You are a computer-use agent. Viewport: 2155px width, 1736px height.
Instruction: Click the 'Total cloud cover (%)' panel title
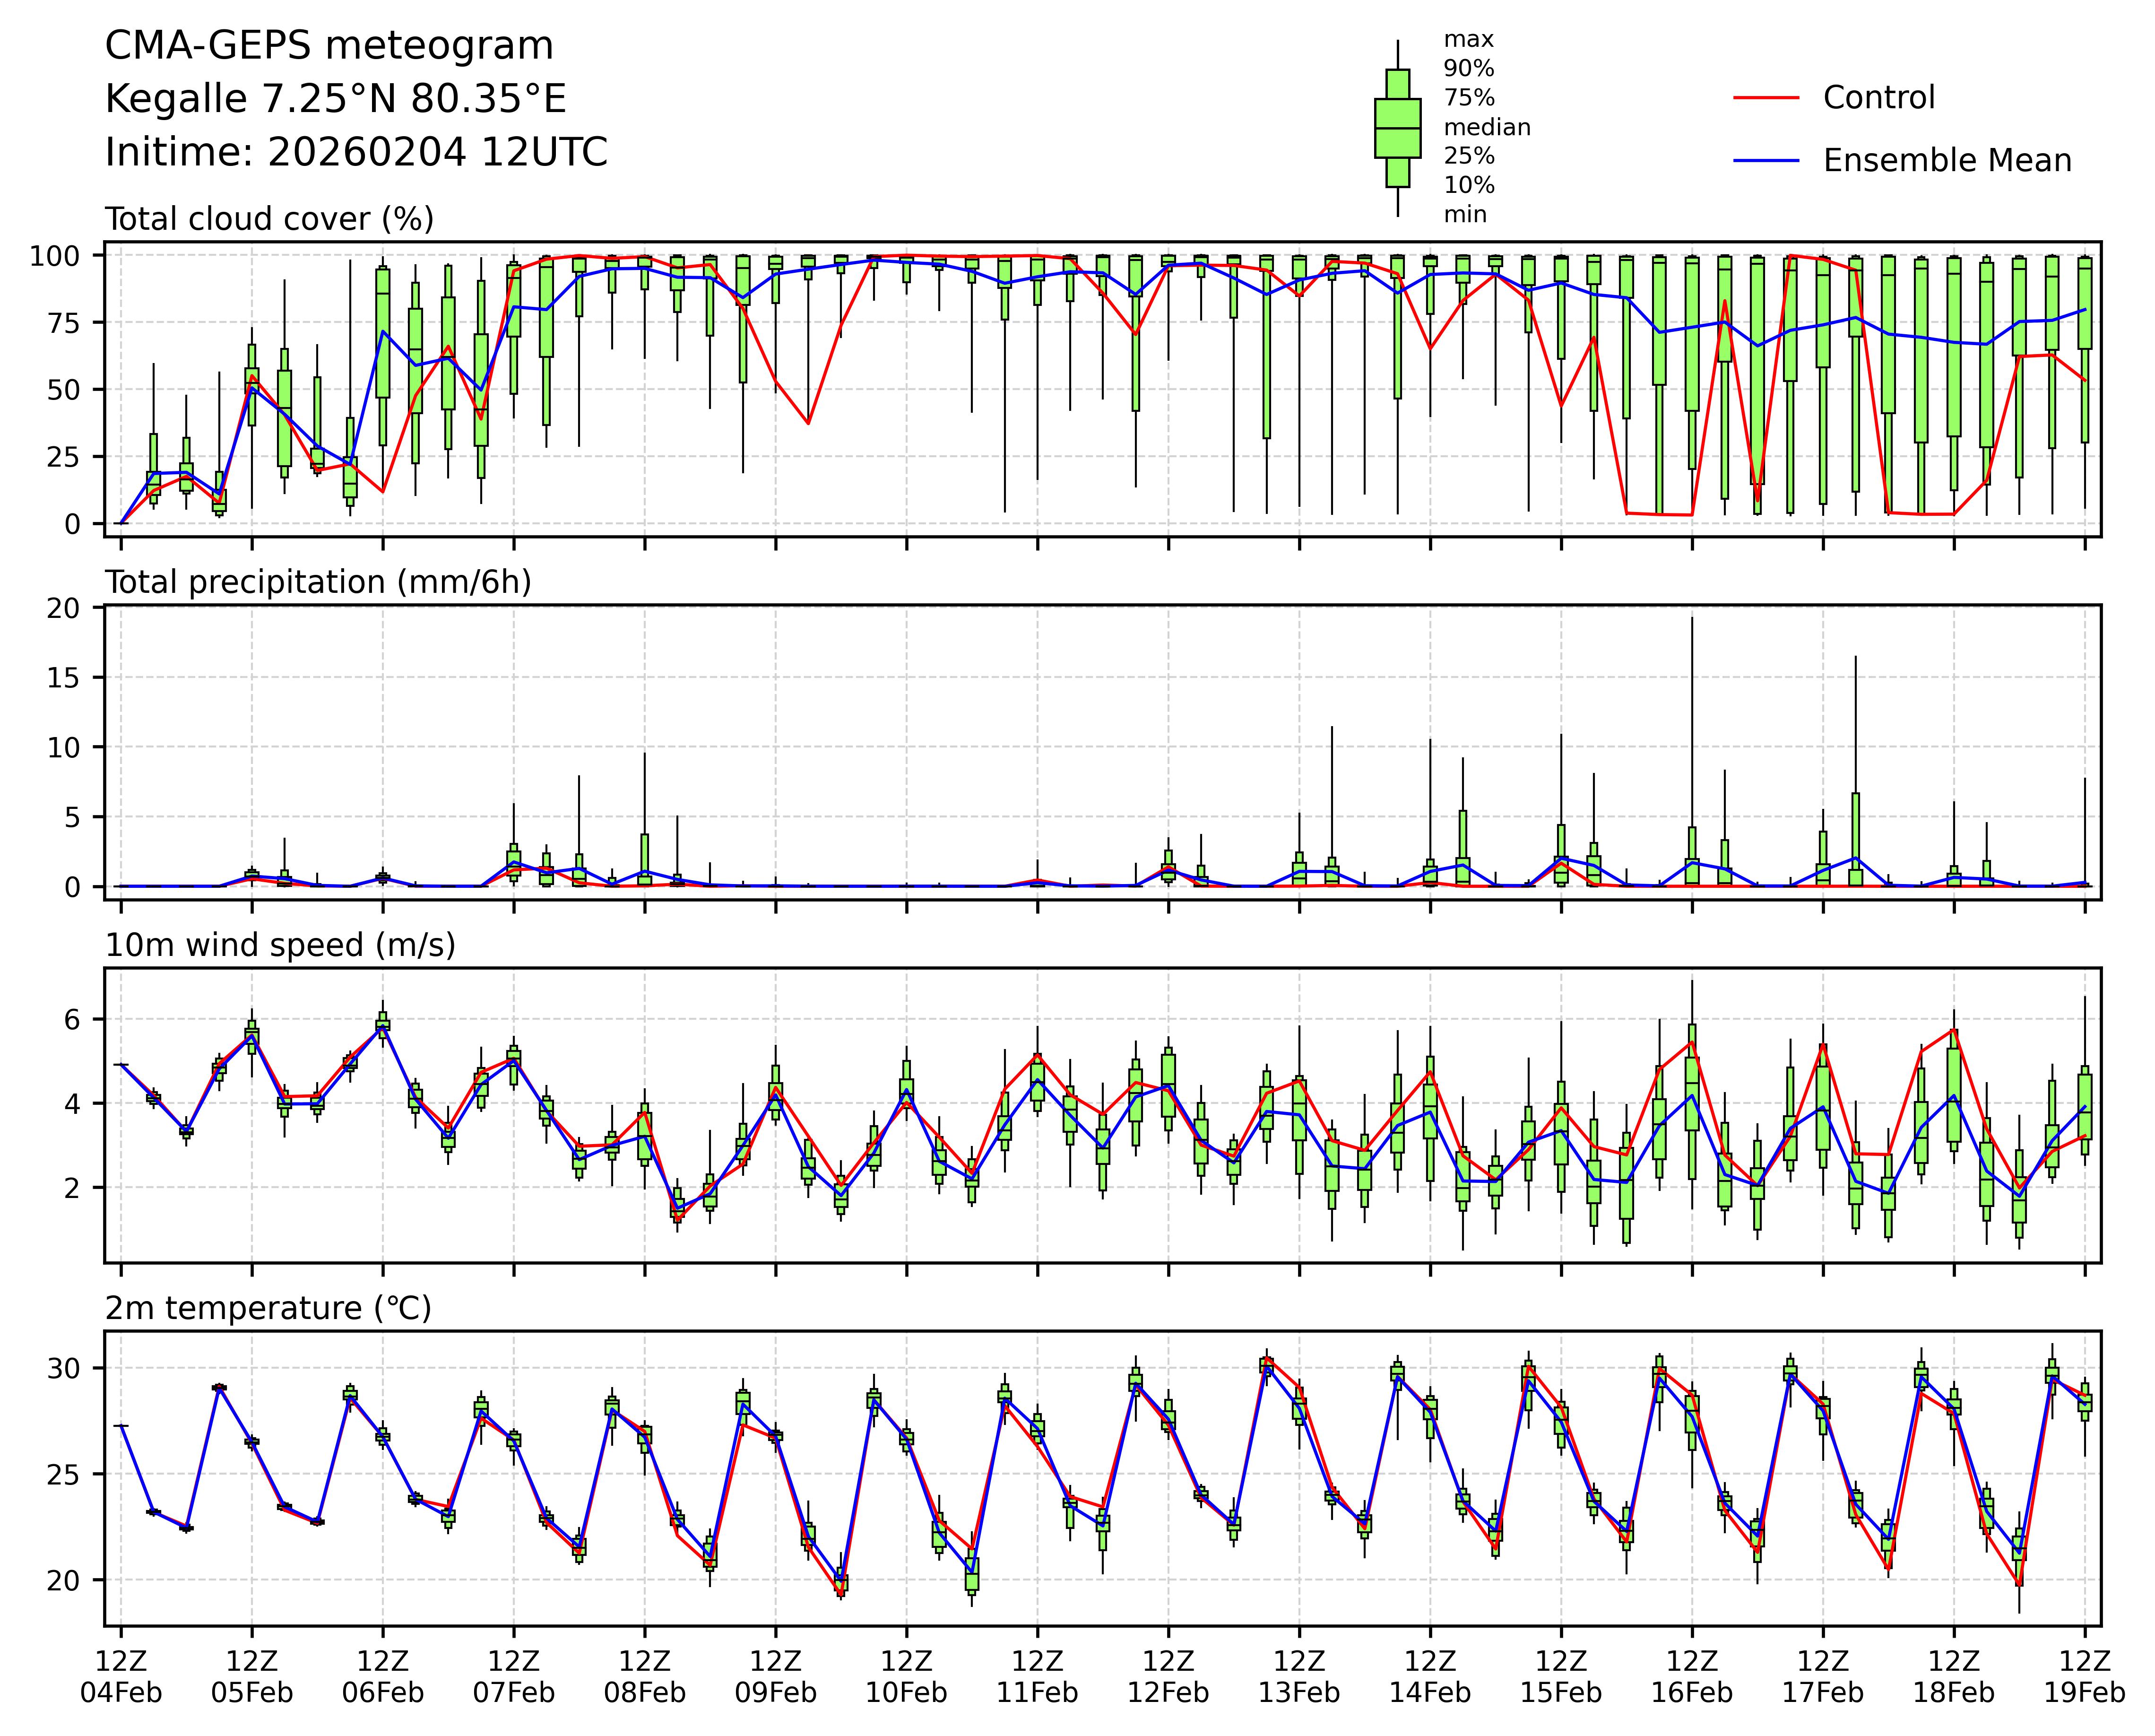point(269,219)
